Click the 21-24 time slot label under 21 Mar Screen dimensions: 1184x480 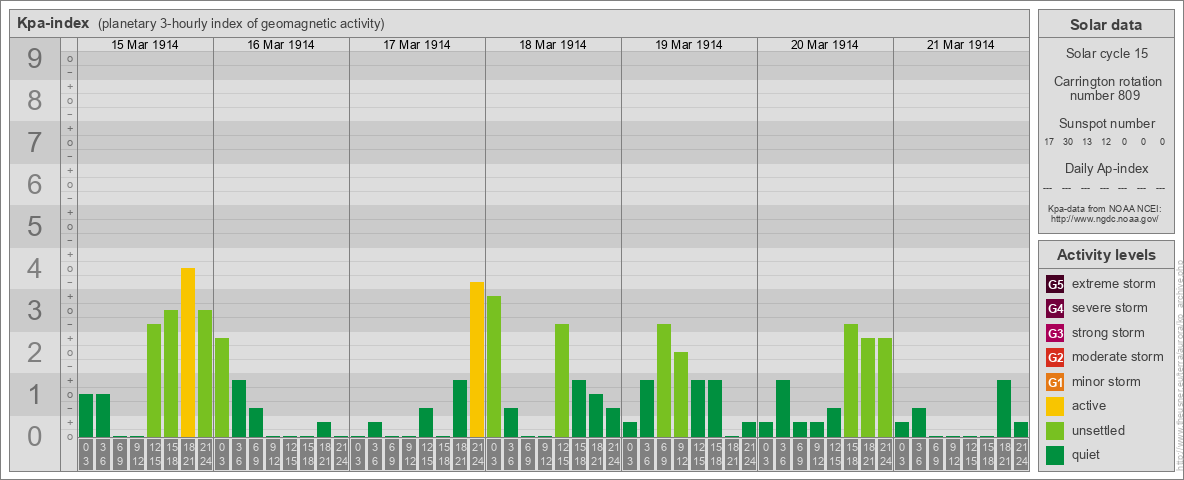tap(1020, 454)
